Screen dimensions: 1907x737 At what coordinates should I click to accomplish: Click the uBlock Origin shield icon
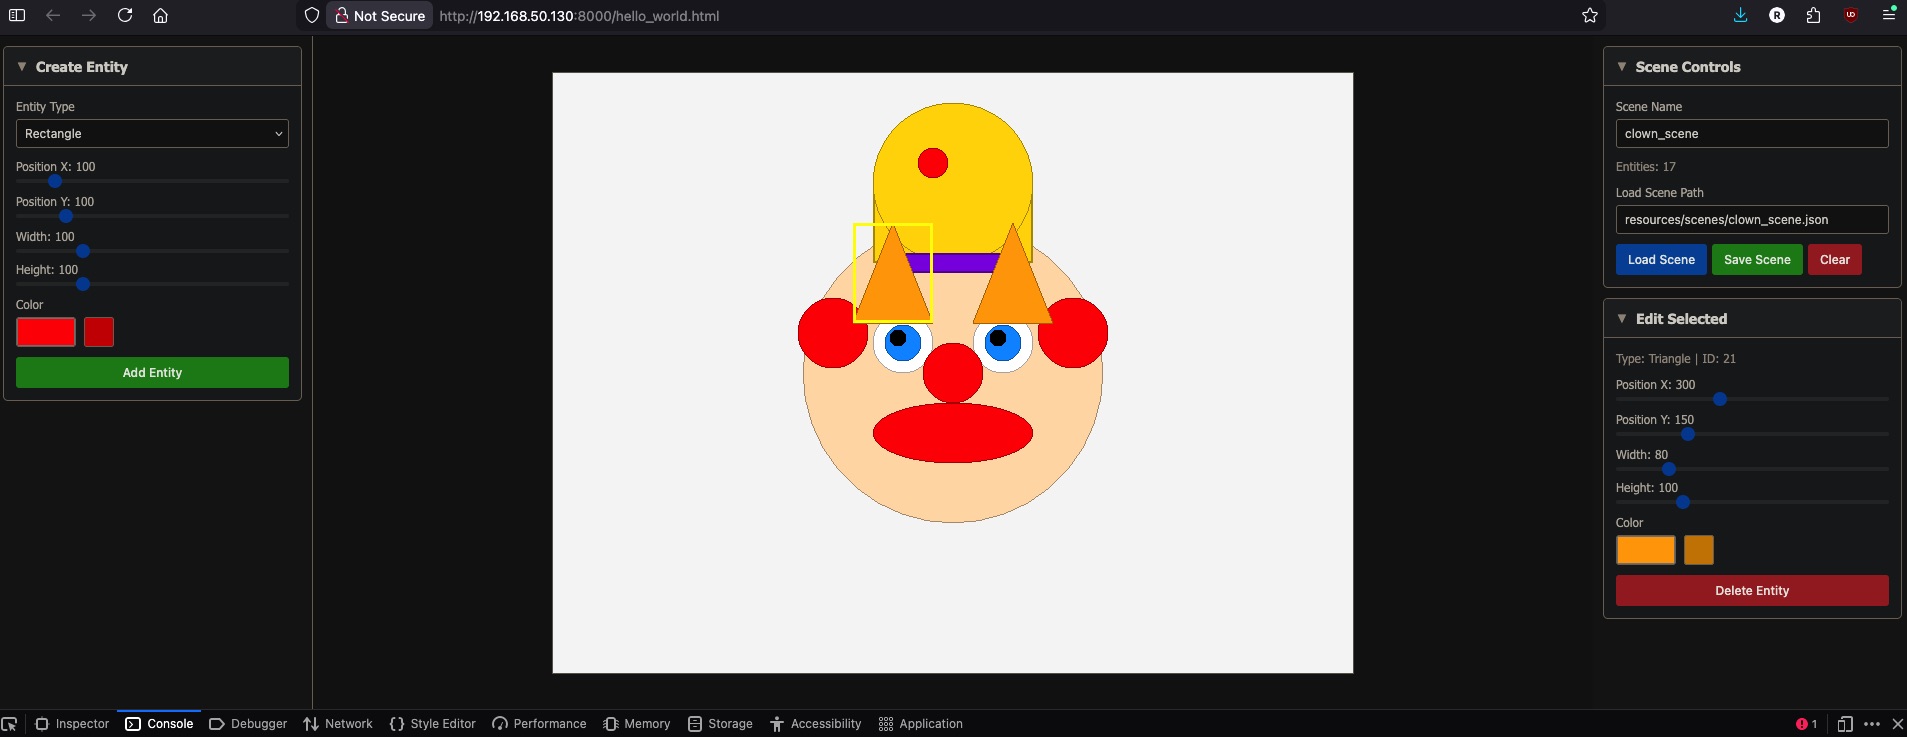[x=1851, y=15]
